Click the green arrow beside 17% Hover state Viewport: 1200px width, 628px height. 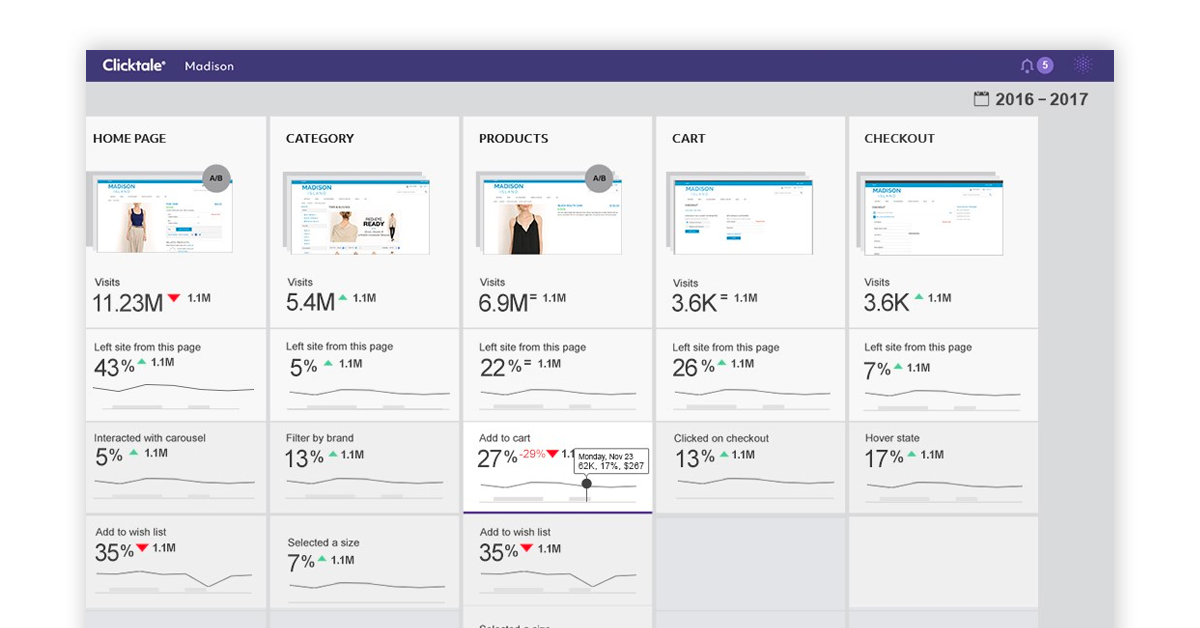click(909, 454)
